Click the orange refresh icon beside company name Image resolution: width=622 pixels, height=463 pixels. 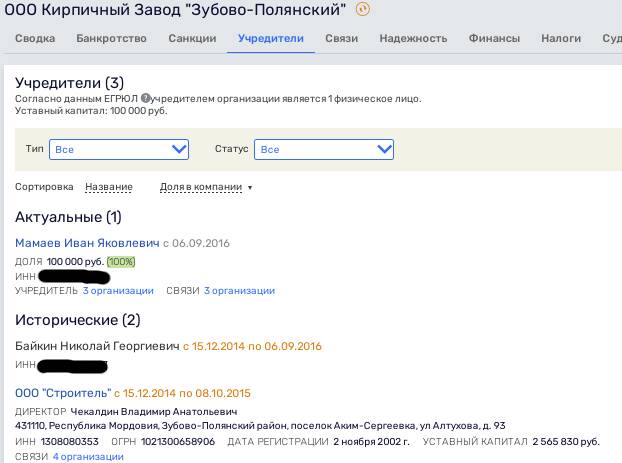[x=363, y=9]
